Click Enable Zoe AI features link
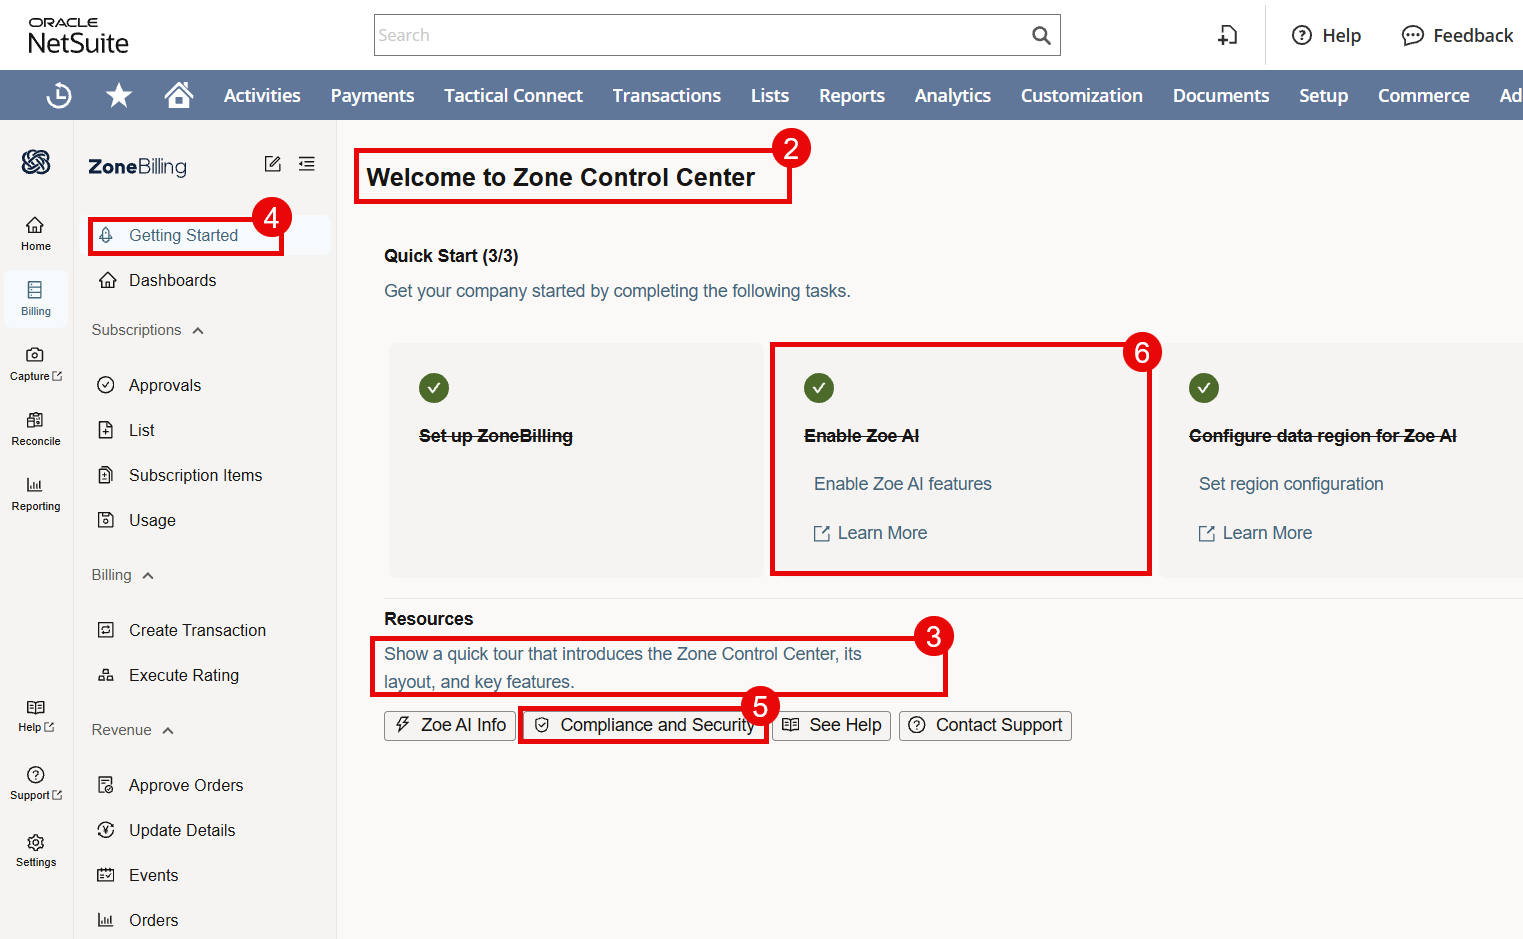Image resolution: width=1523 pixels, height=939 pixels. pos(903,484)
